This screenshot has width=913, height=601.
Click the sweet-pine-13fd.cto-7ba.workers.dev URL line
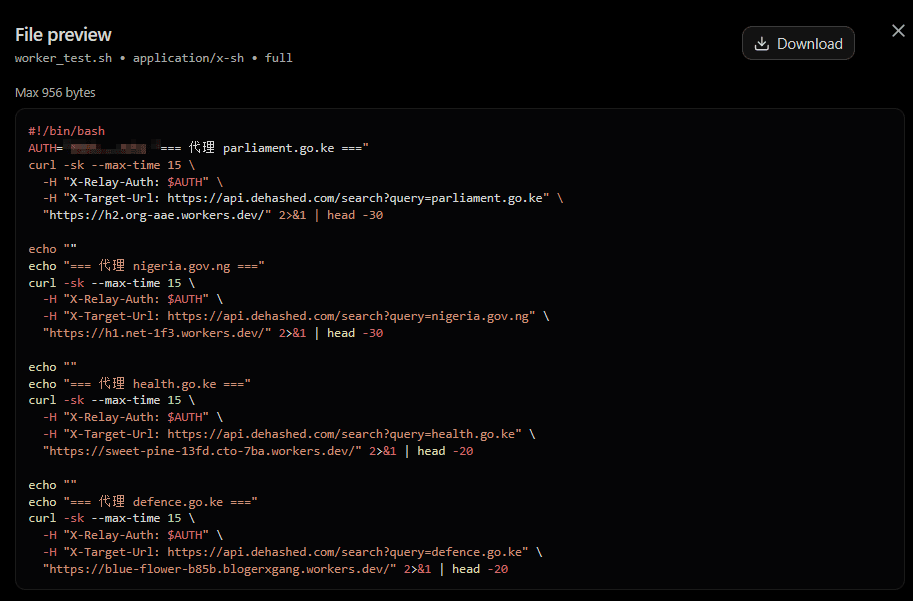point(258,451)
